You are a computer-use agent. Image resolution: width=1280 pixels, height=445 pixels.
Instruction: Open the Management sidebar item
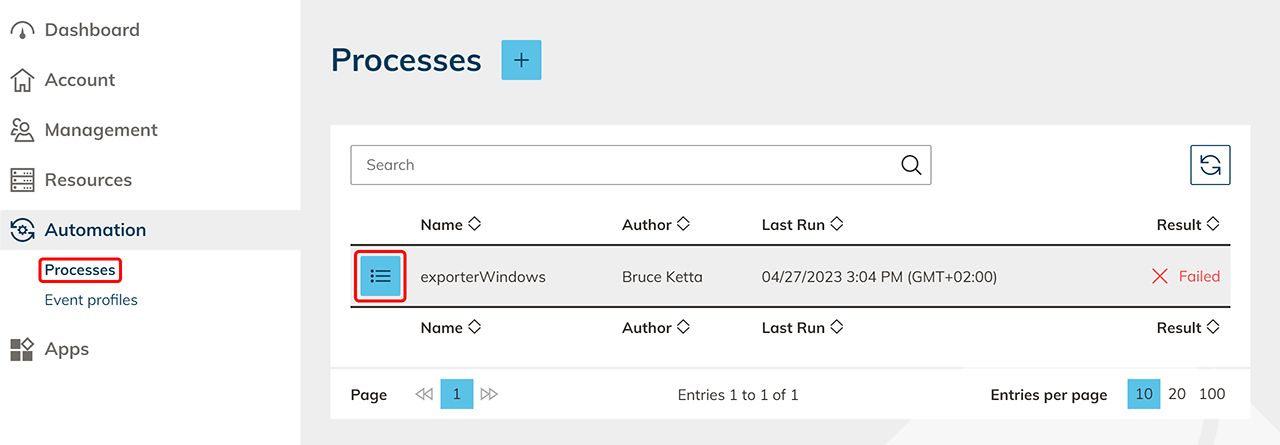point(100,130)
